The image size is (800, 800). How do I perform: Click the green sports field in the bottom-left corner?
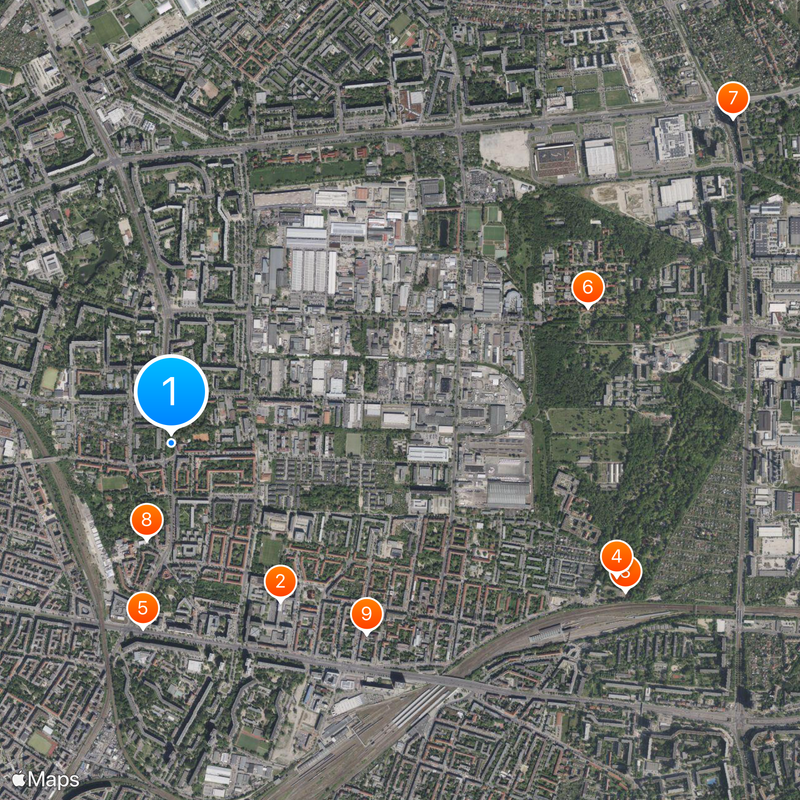tap(39, 743)
